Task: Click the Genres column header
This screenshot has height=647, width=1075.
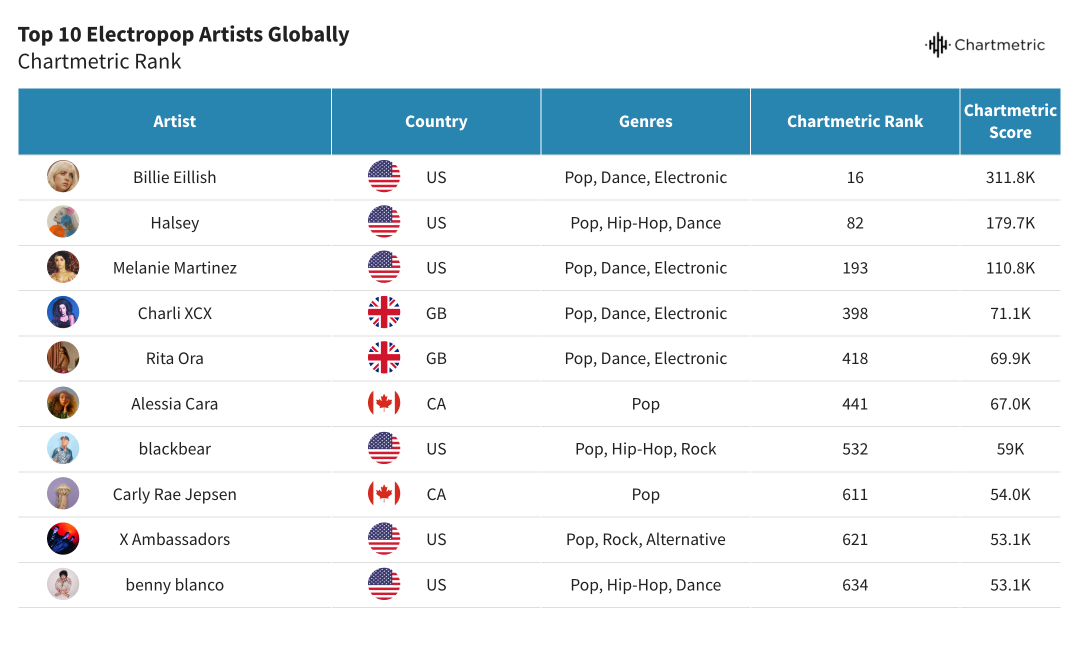Action: pos(646,122)
